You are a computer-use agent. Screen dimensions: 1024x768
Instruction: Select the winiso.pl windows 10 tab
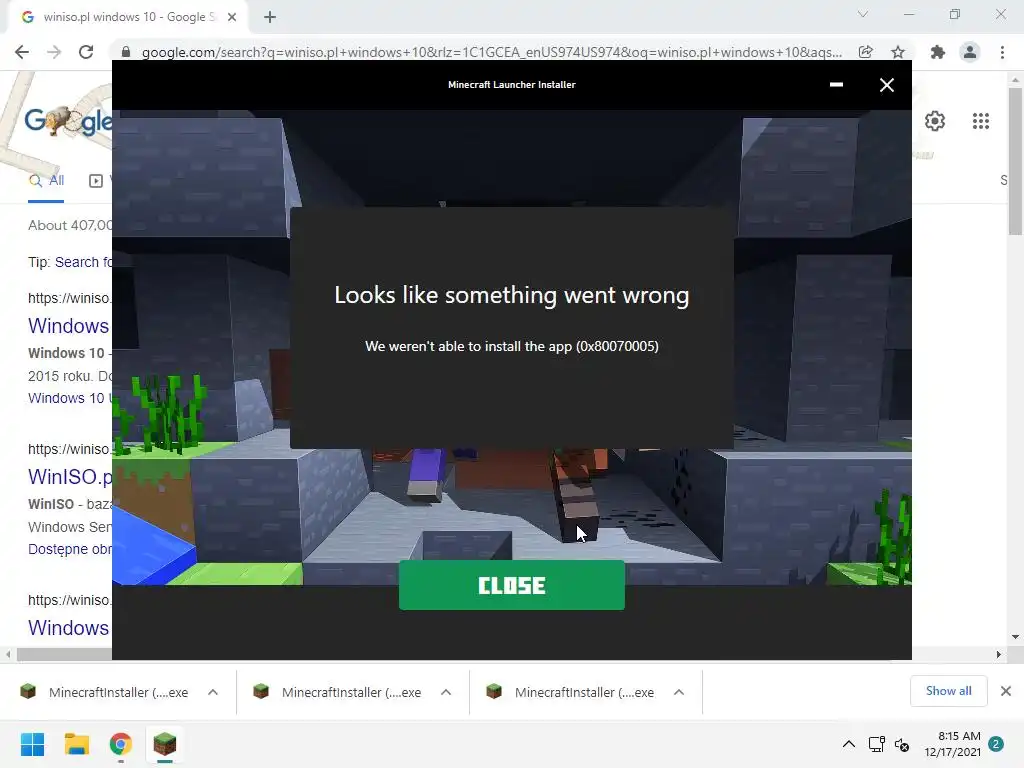[x=128, y=17]
